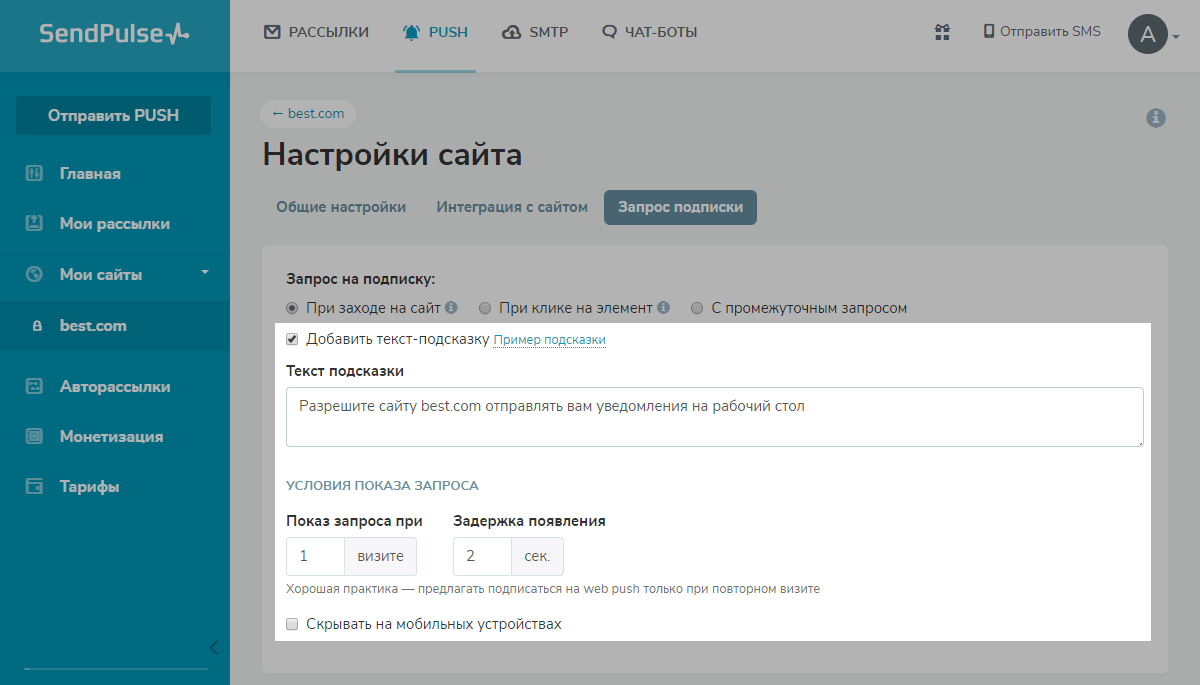Click info icon beside 'При заходе на сайт'
Screen dimensions: 1200x685
451,308
